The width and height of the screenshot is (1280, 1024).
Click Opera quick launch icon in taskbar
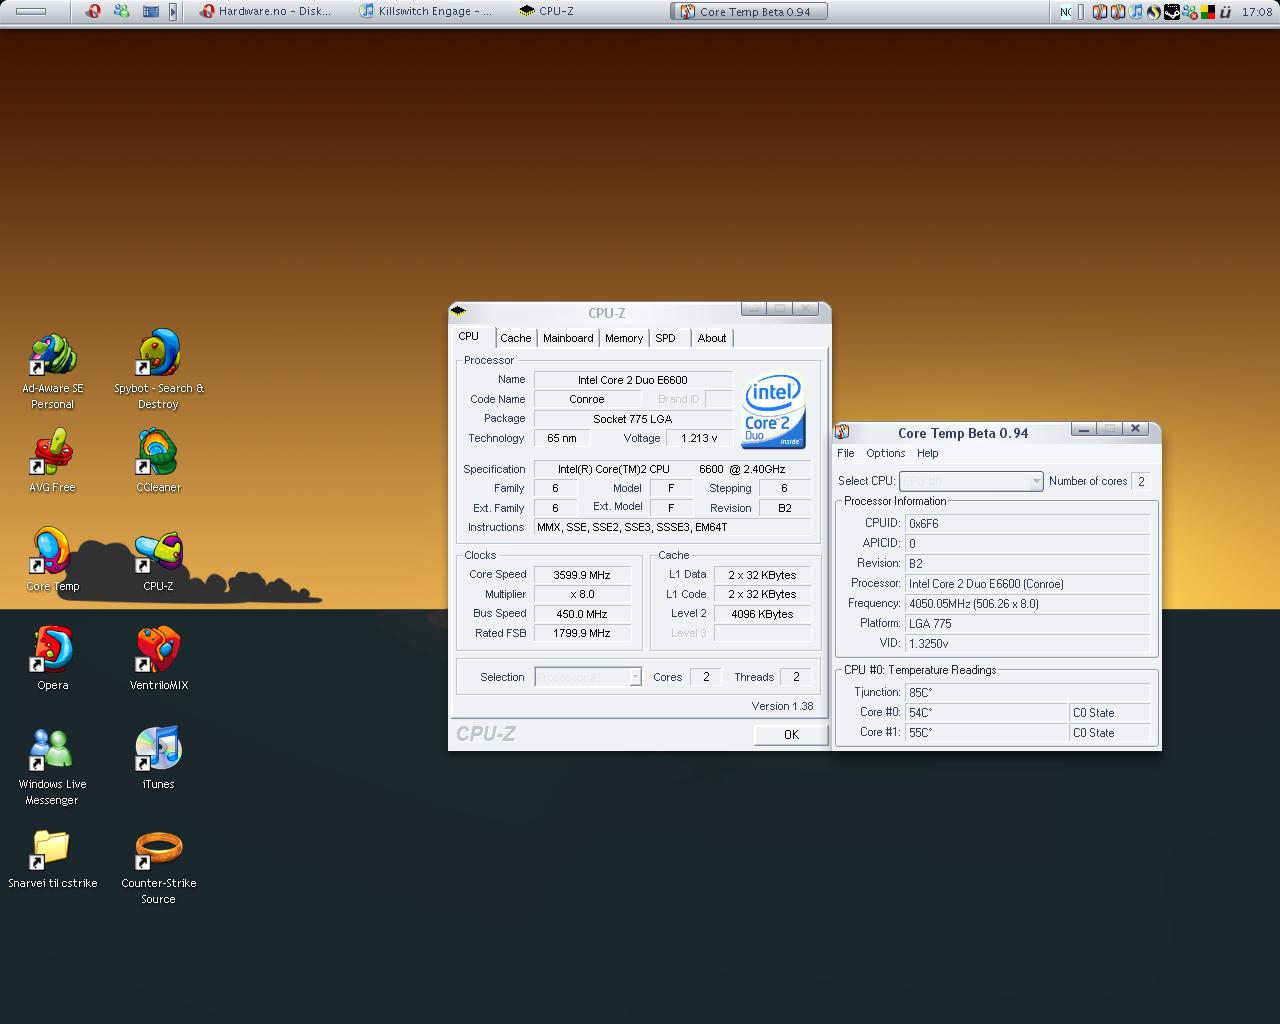[93, 12]
